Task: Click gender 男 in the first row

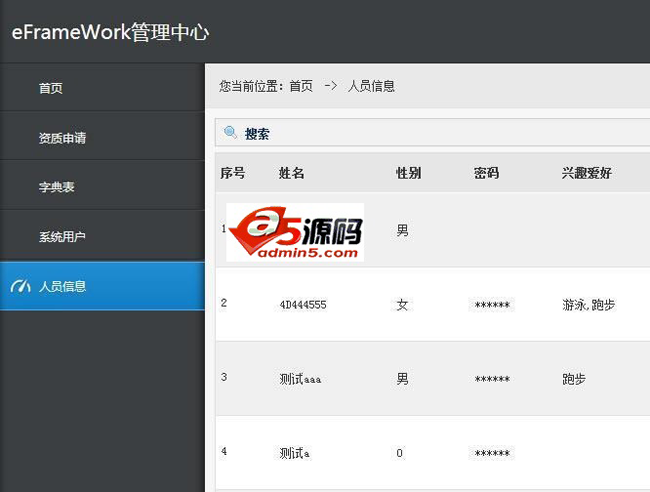Action: [x=402, y=230]
